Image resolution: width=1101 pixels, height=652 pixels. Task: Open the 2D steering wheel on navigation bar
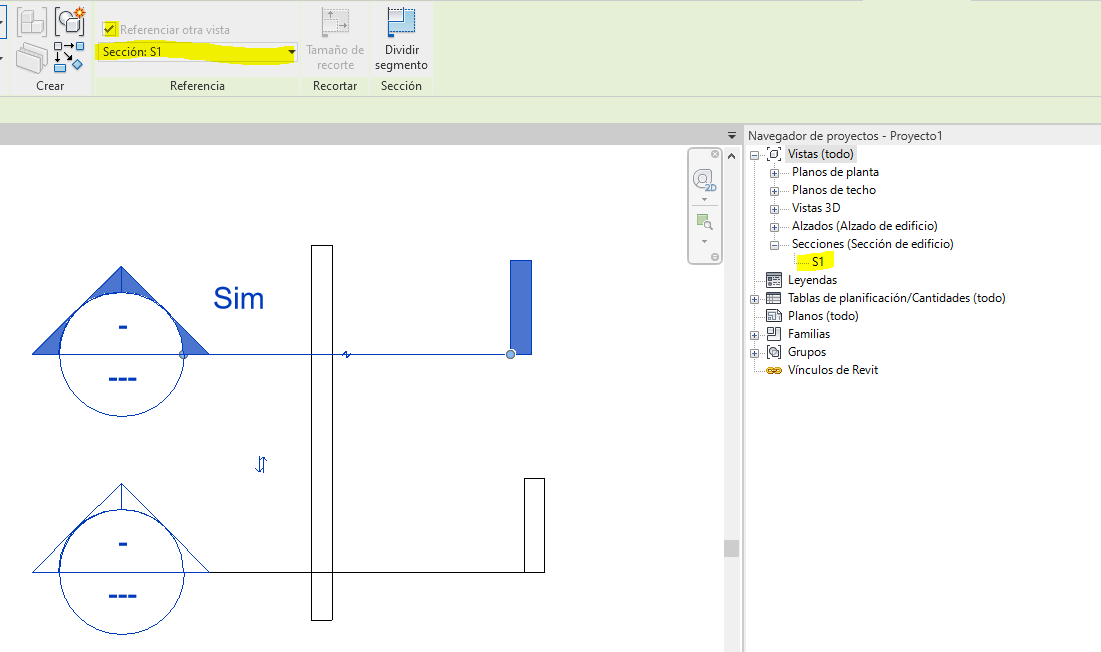tap(704, 178)
